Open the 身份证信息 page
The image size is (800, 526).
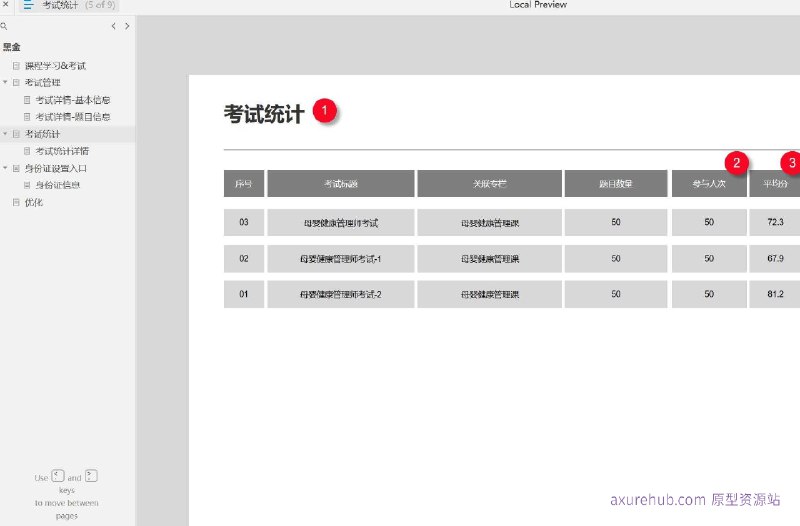pos(58,185)
